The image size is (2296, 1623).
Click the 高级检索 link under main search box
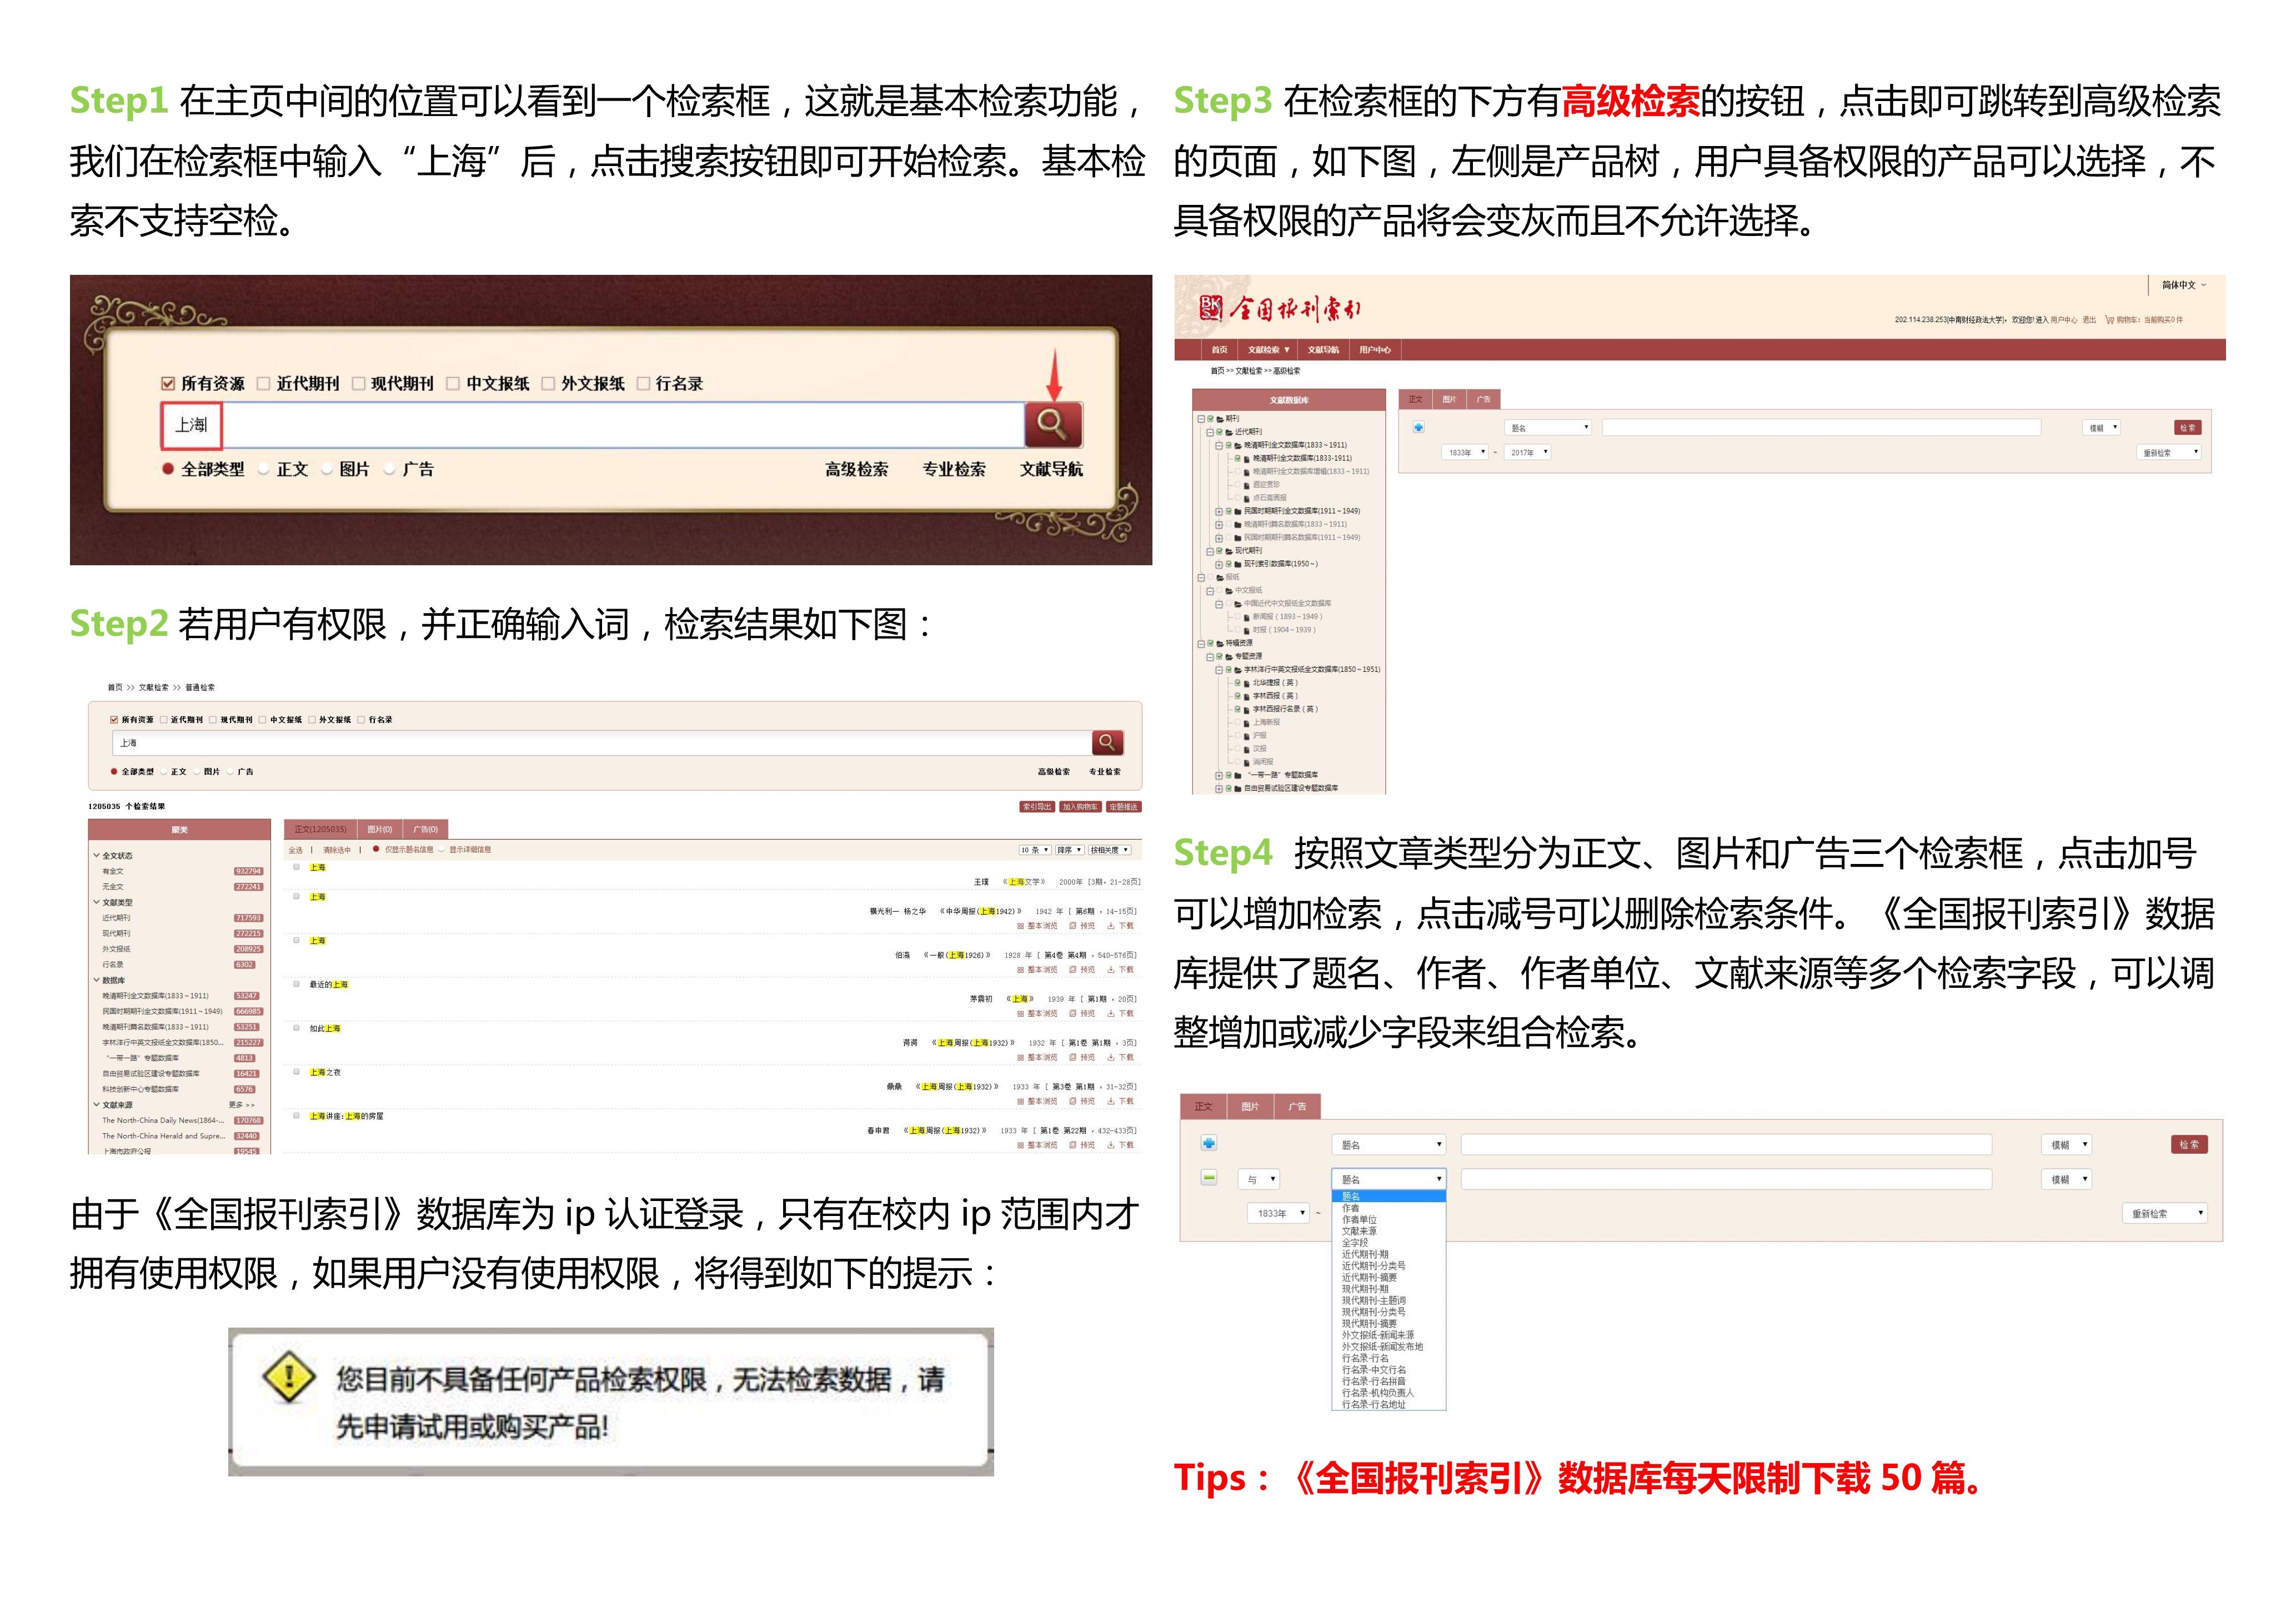coord(857,469)
